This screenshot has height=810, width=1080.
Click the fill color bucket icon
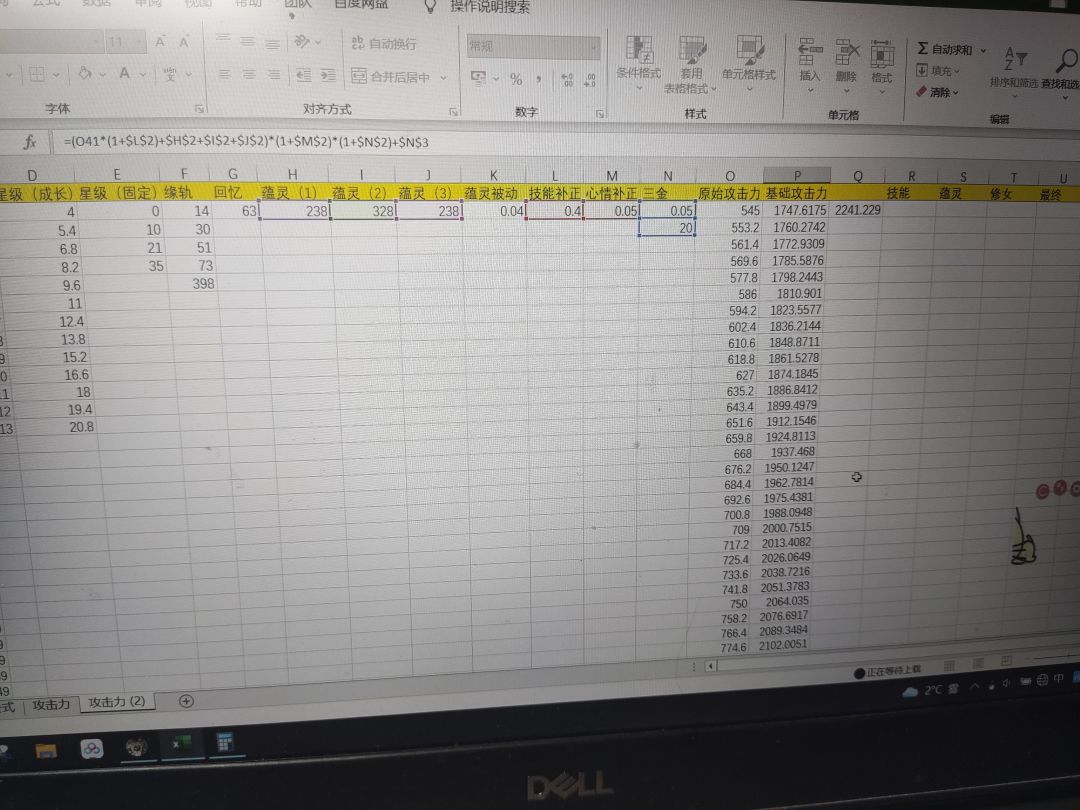[85, 73]
